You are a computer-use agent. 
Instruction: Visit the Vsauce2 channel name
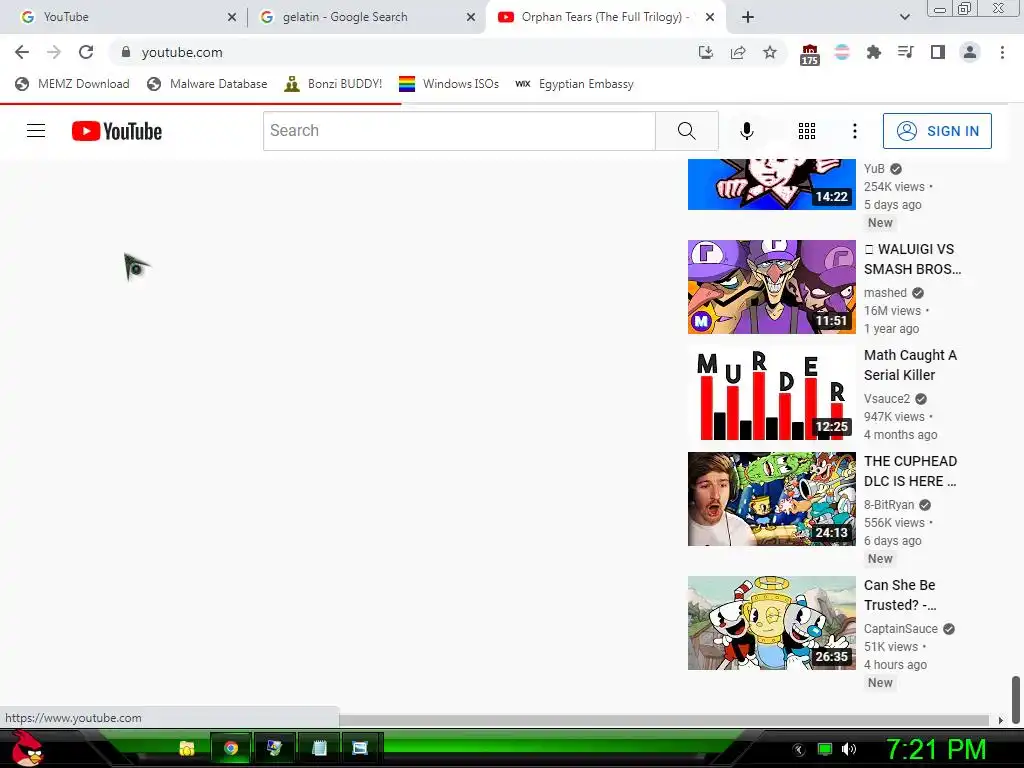886,398
